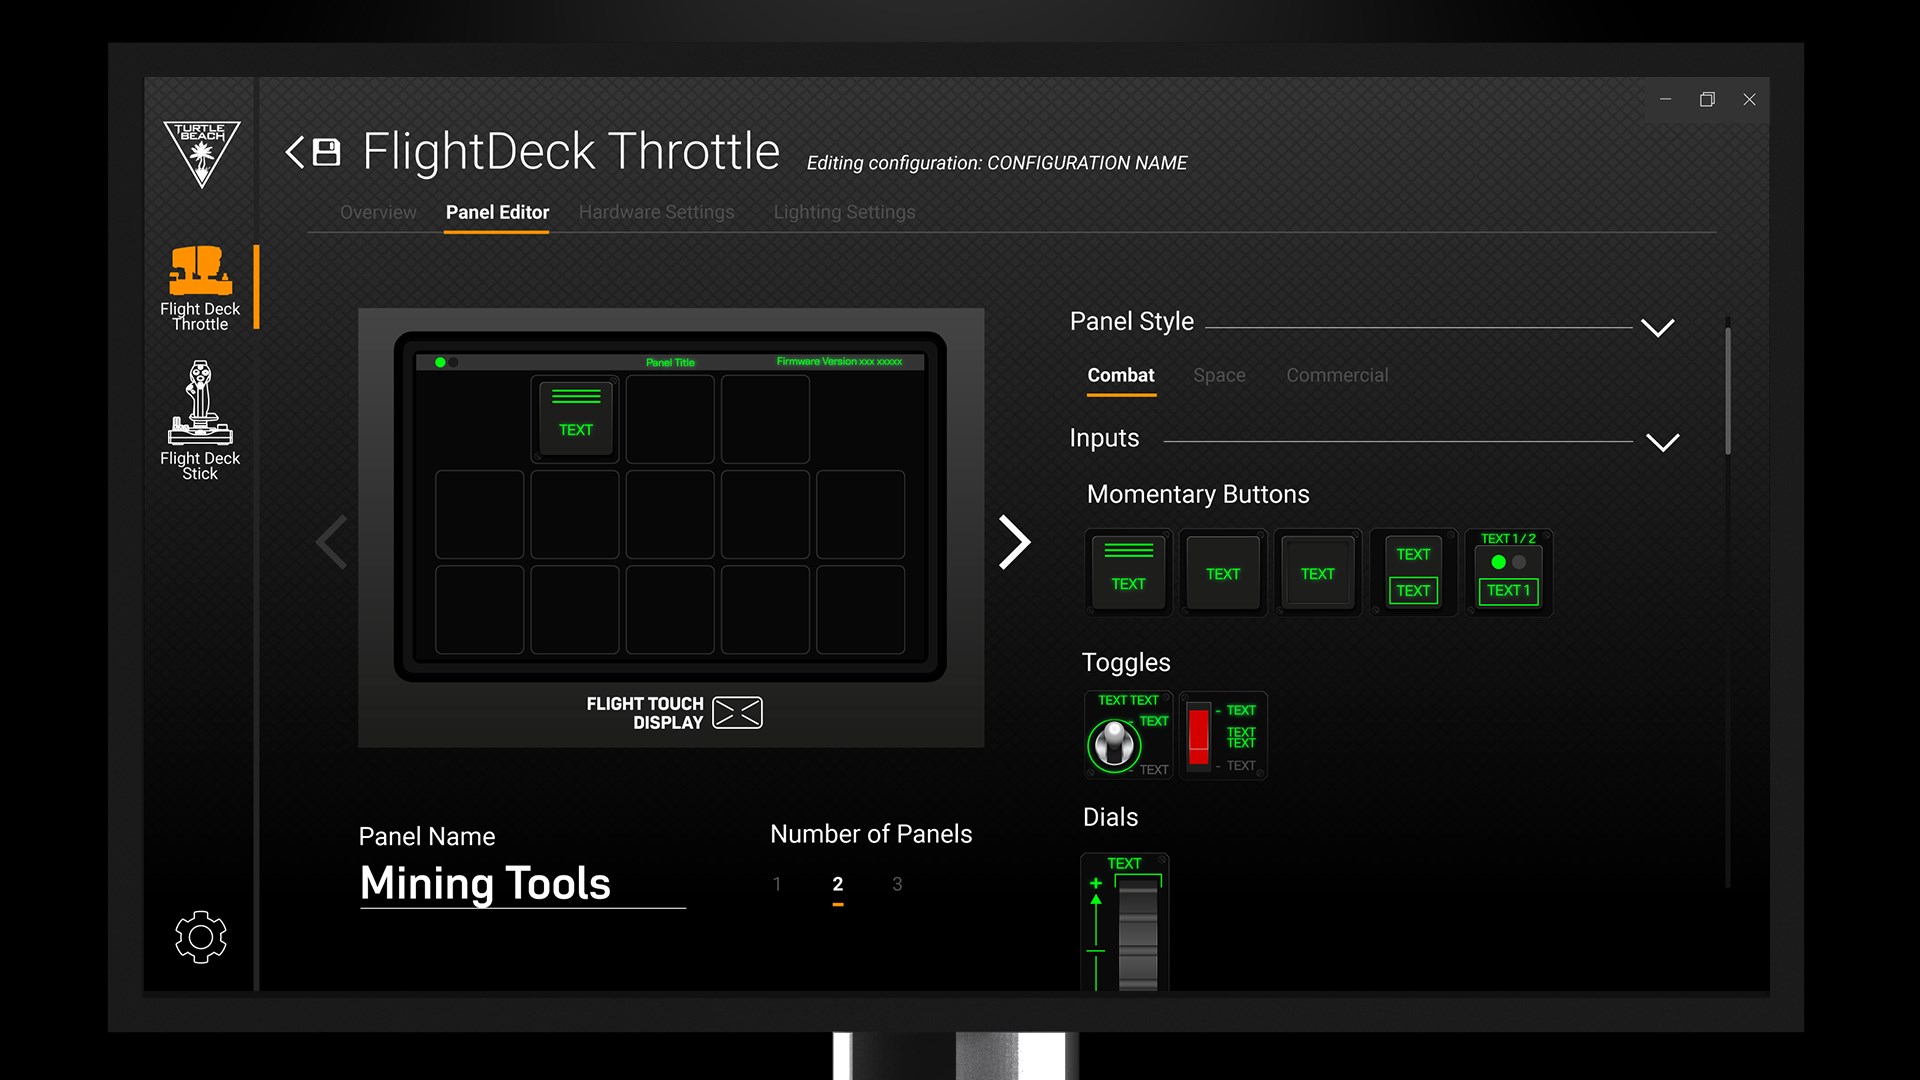The height and width of the screenshot is (1080, 1920).
Task: Expand the Panel Style section
Action: pyautogui.click(x=1660, y=327)
